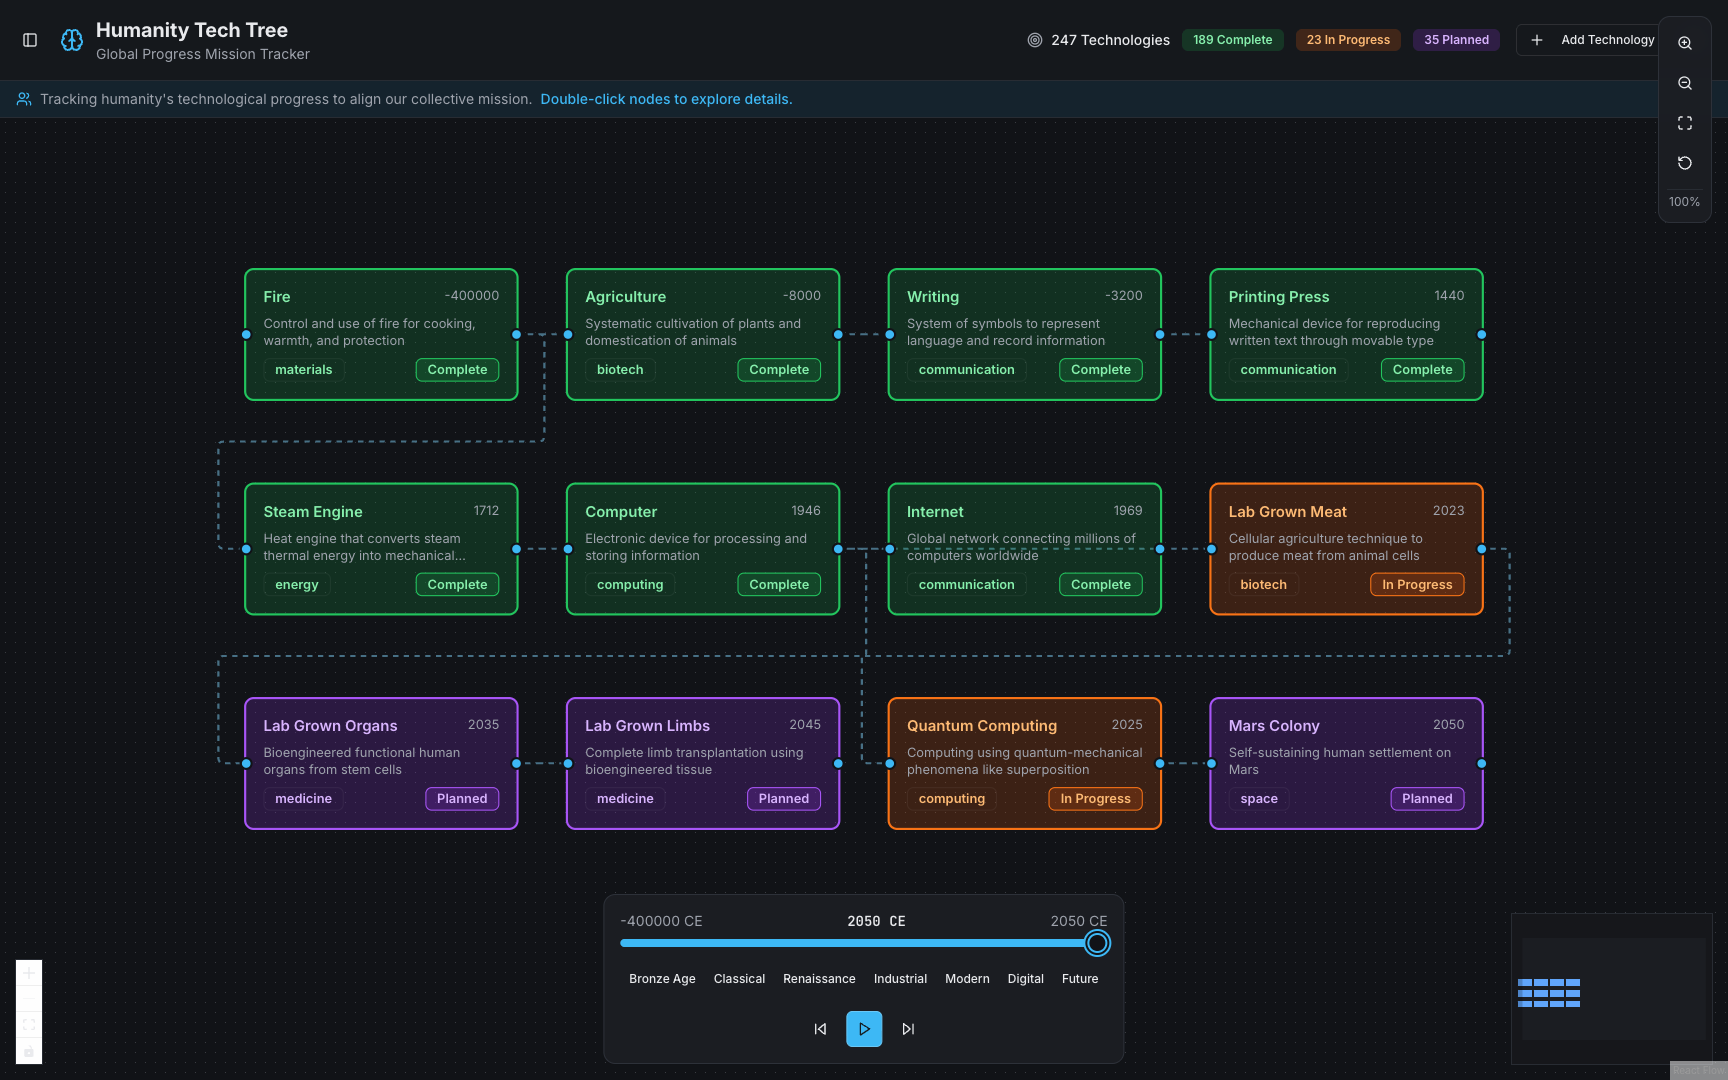Select the Quantum Computing node title

[982, 726]
